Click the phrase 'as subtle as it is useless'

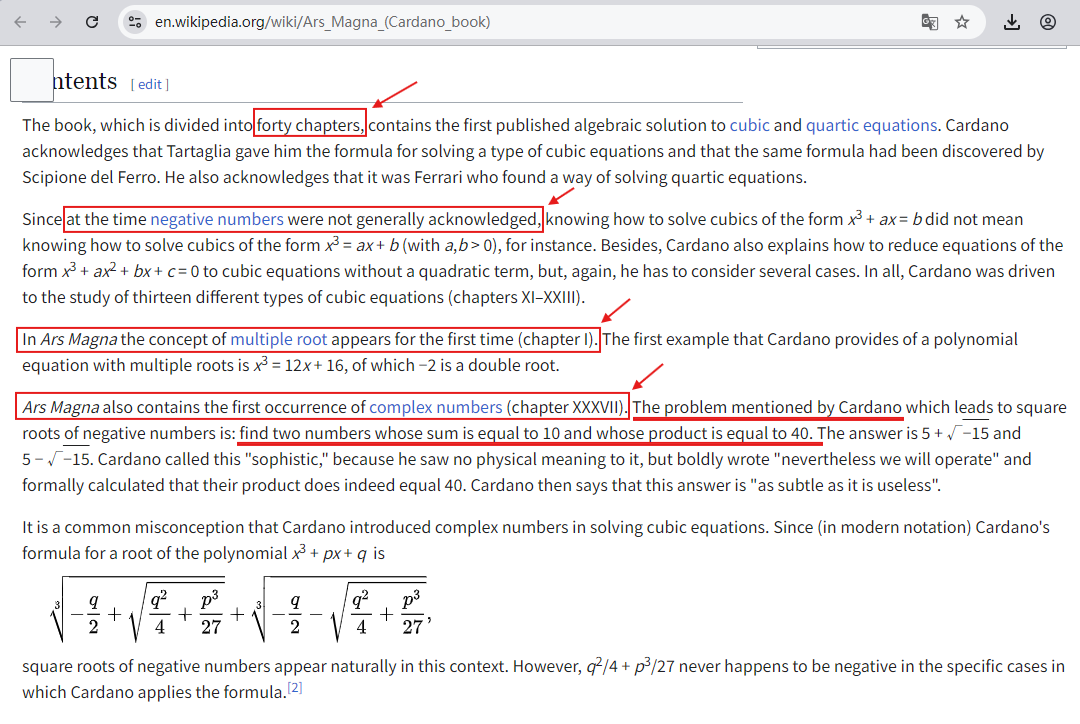[845, 486]
